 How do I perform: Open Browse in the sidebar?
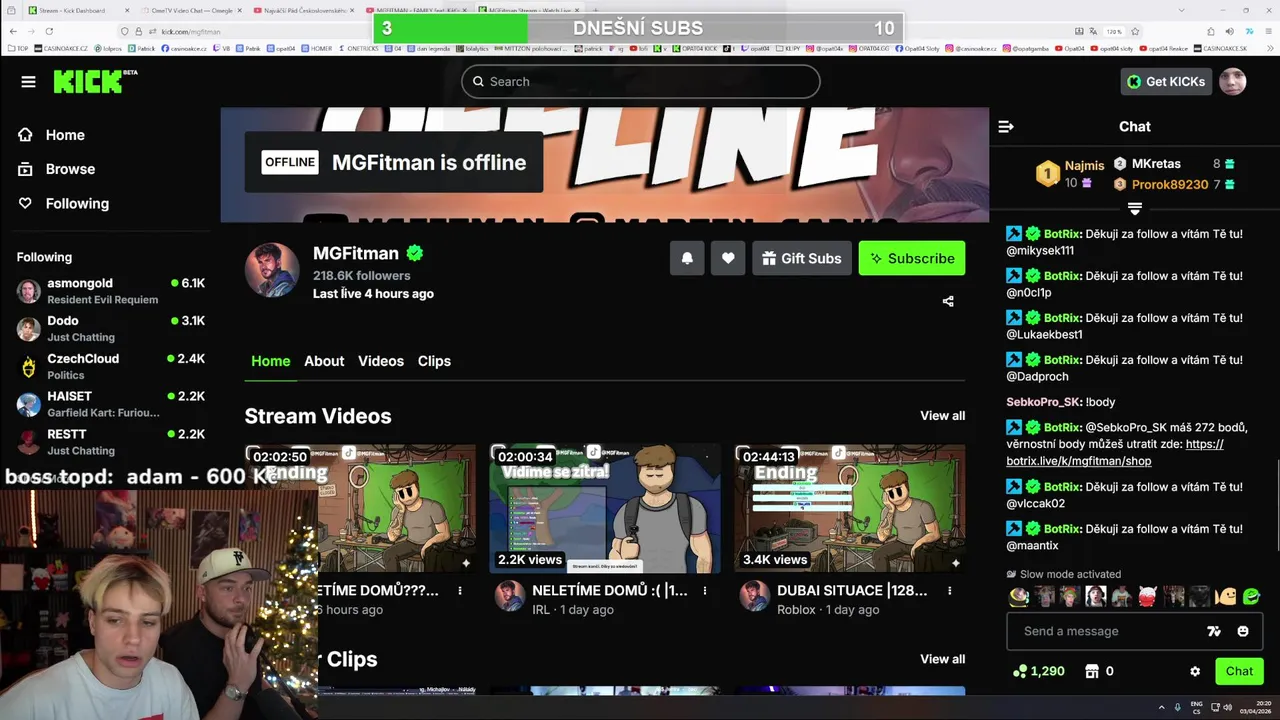click(x=70, y=169)
